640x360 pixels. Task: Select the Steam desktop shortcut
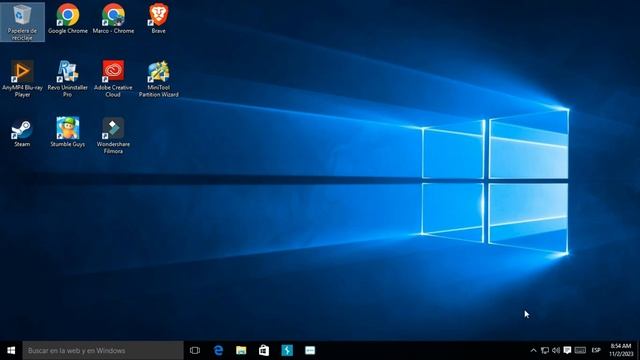(x=22, y=133)
